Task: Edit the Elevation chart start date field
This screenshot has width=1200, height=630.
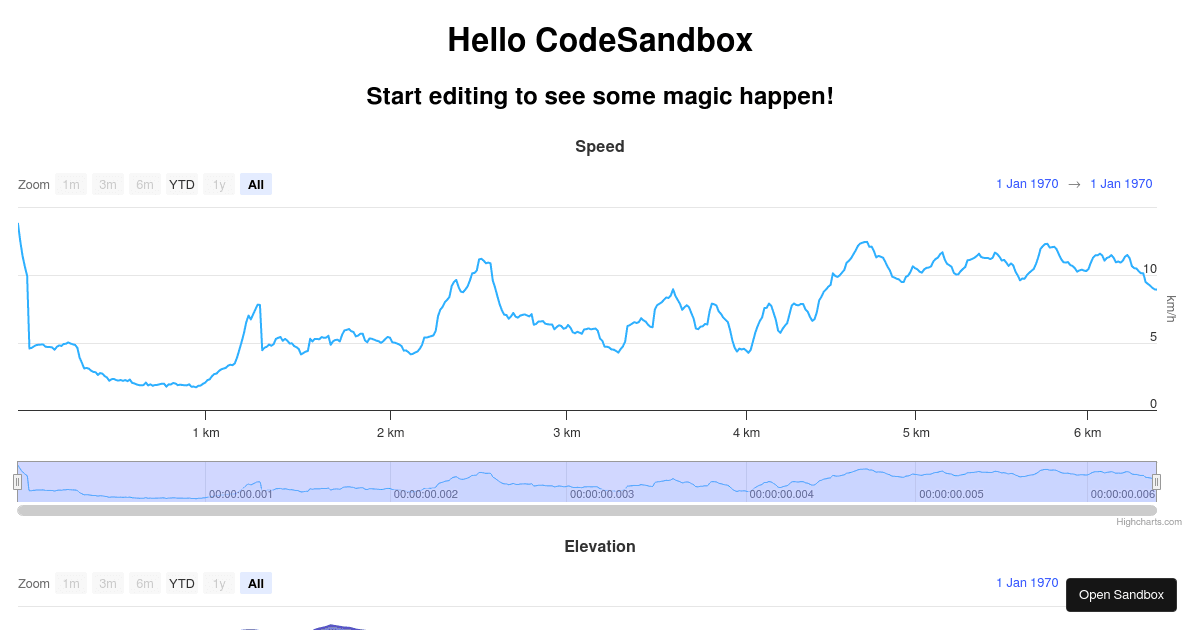Action: pyautogui.click(x=1027, y=583)
